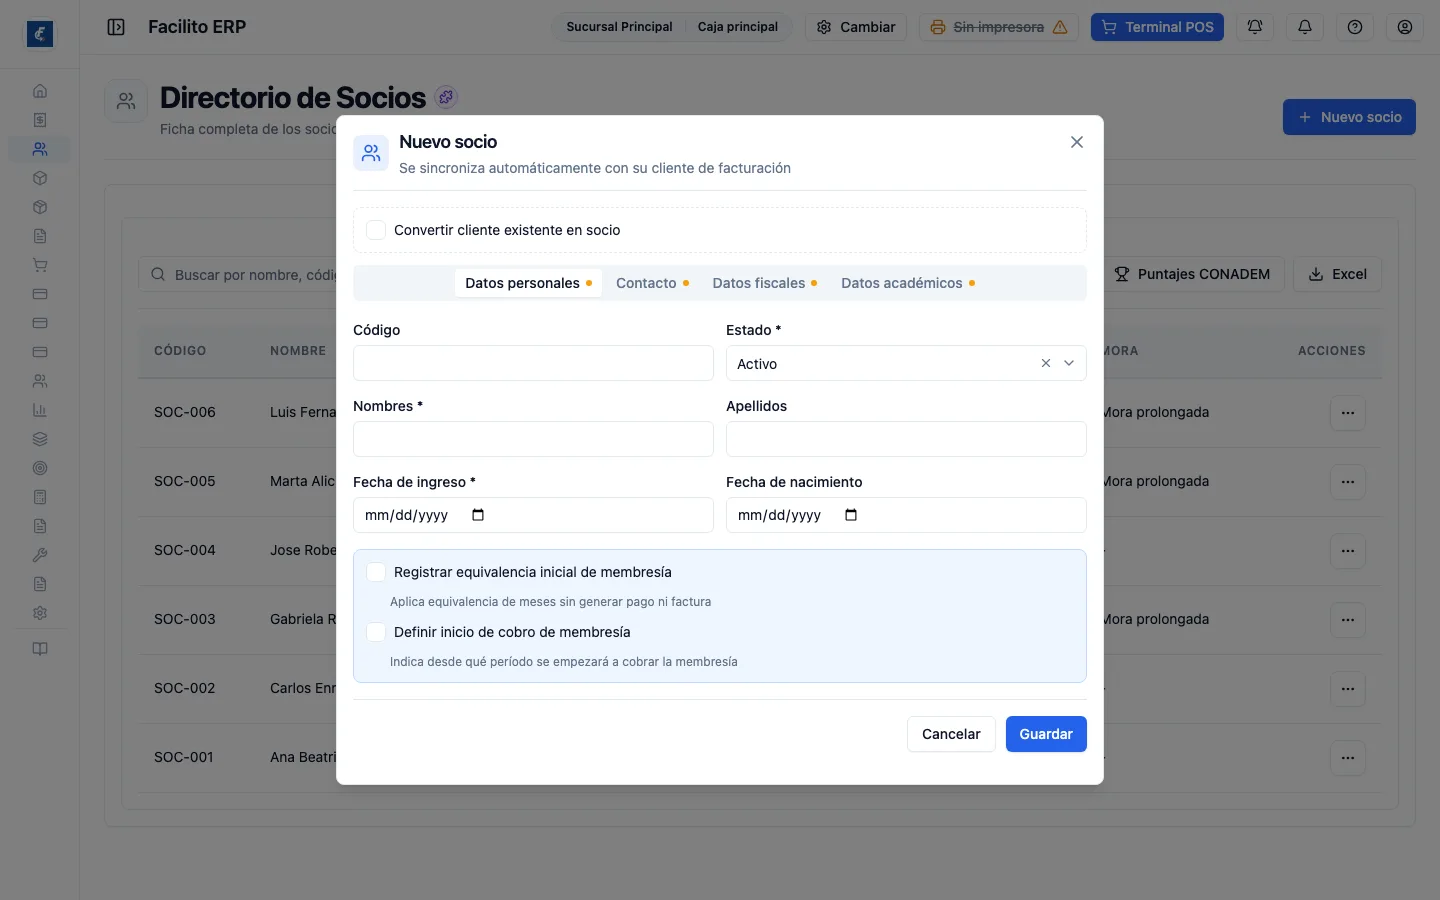Open the help question mark icon
The image size is (1440, 900).
point(1355,27)
